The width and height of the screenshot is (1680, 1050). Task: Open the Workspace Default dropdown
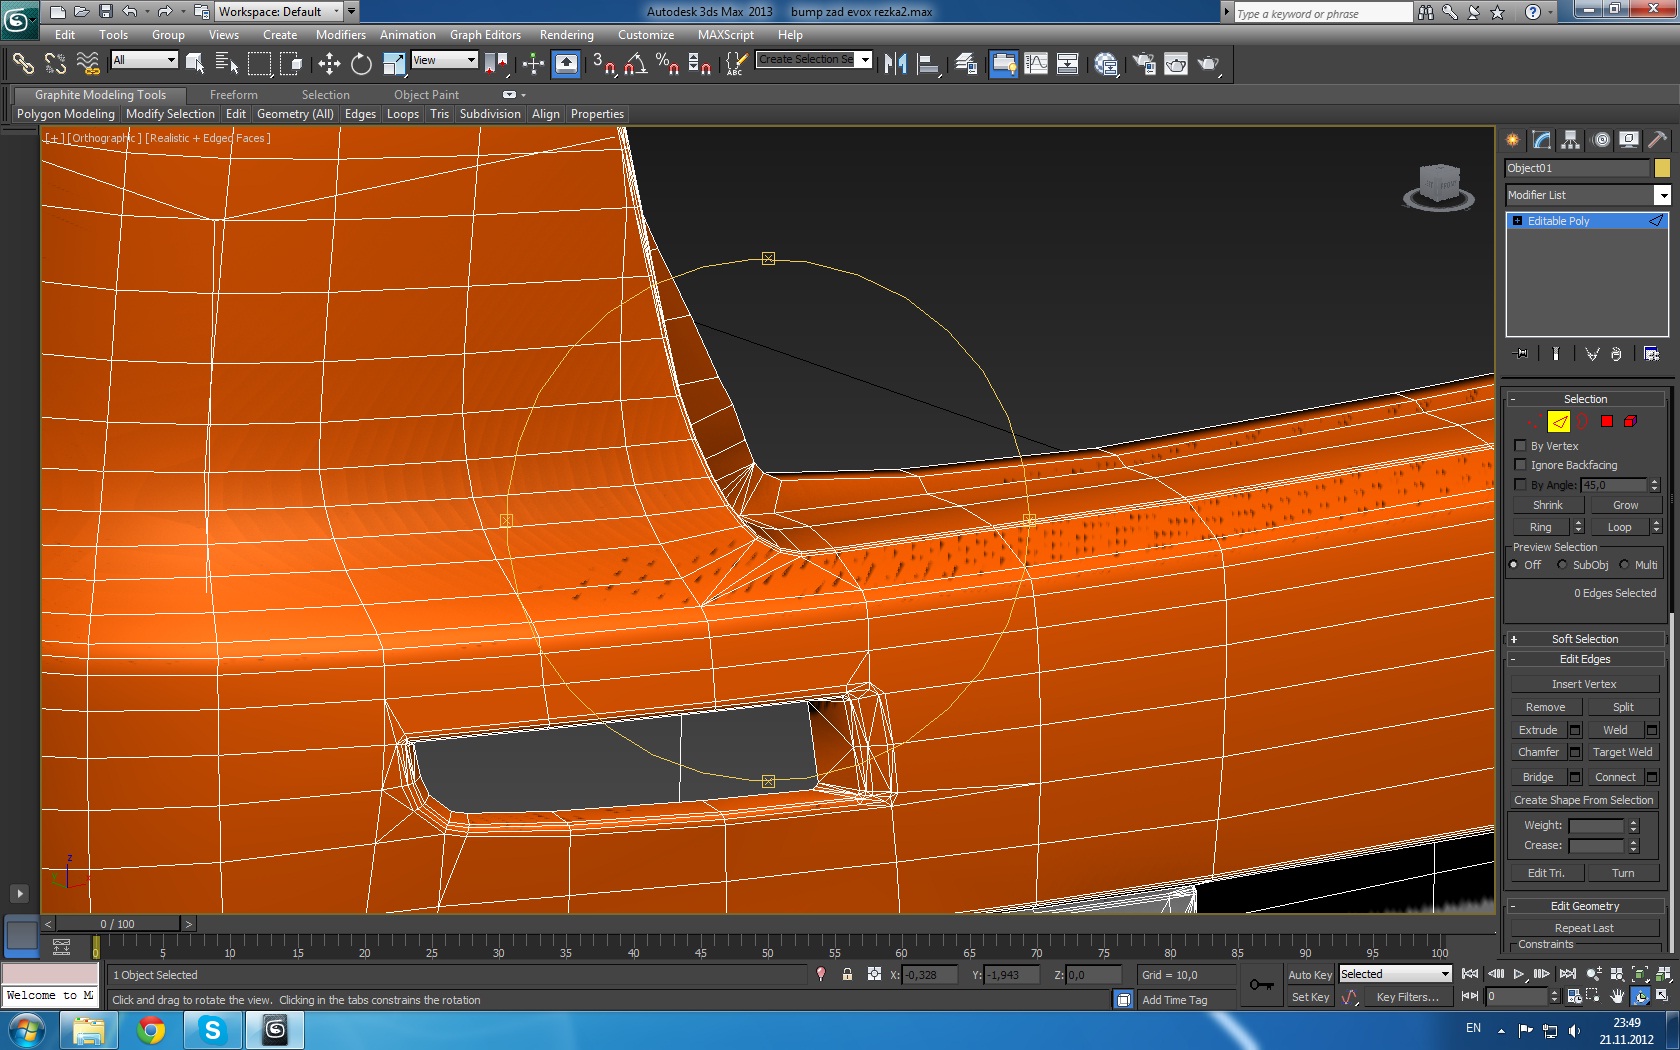coord(279,12)
